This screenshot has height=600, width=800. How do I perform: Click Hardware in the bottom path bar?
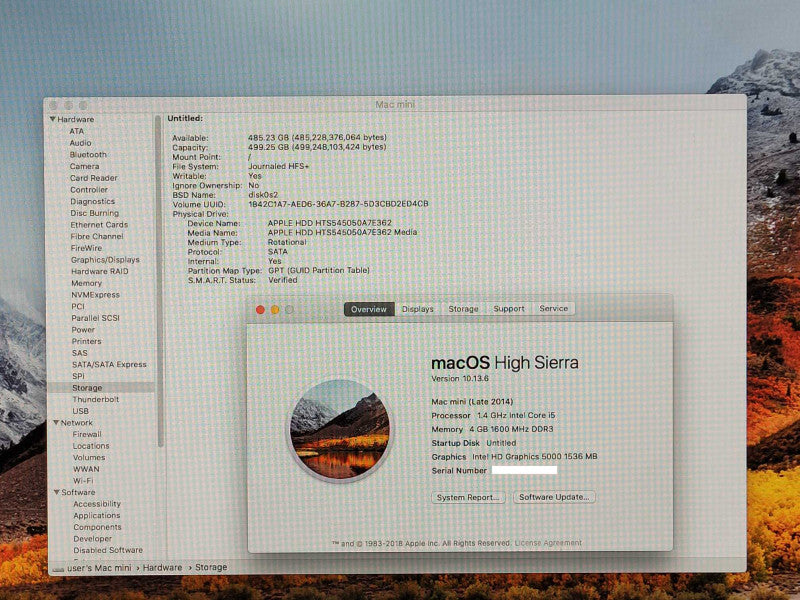pos(162,567)
